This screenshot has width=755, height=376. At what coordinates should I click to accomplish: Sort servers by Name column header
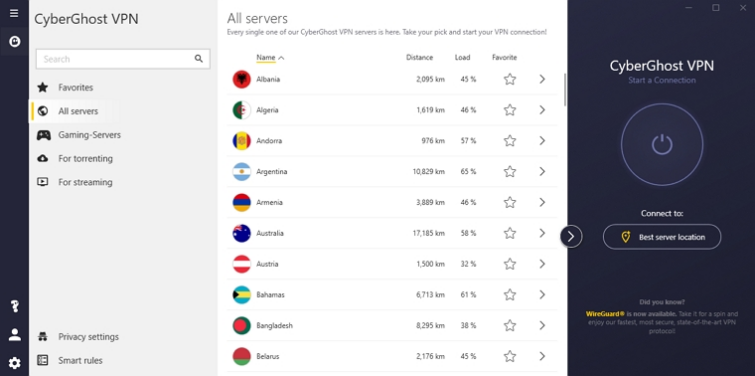[x=265, y=57]
